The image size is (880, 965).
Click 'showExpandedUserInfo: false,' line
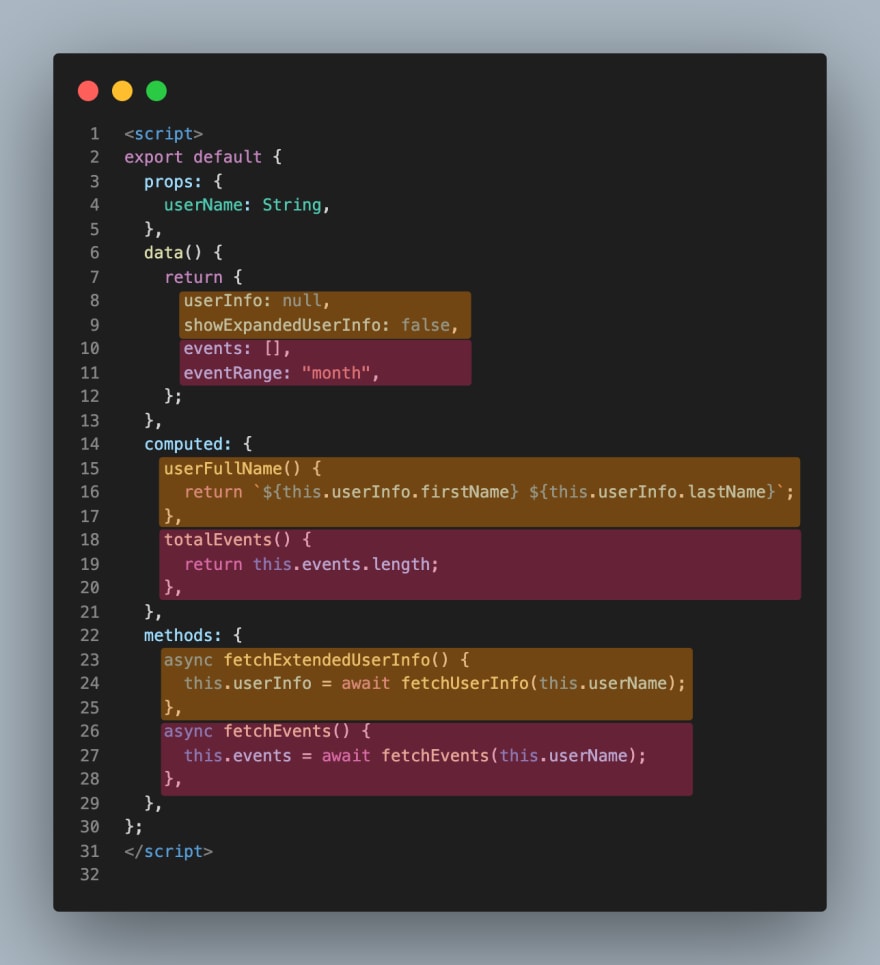tap(321, 325)
